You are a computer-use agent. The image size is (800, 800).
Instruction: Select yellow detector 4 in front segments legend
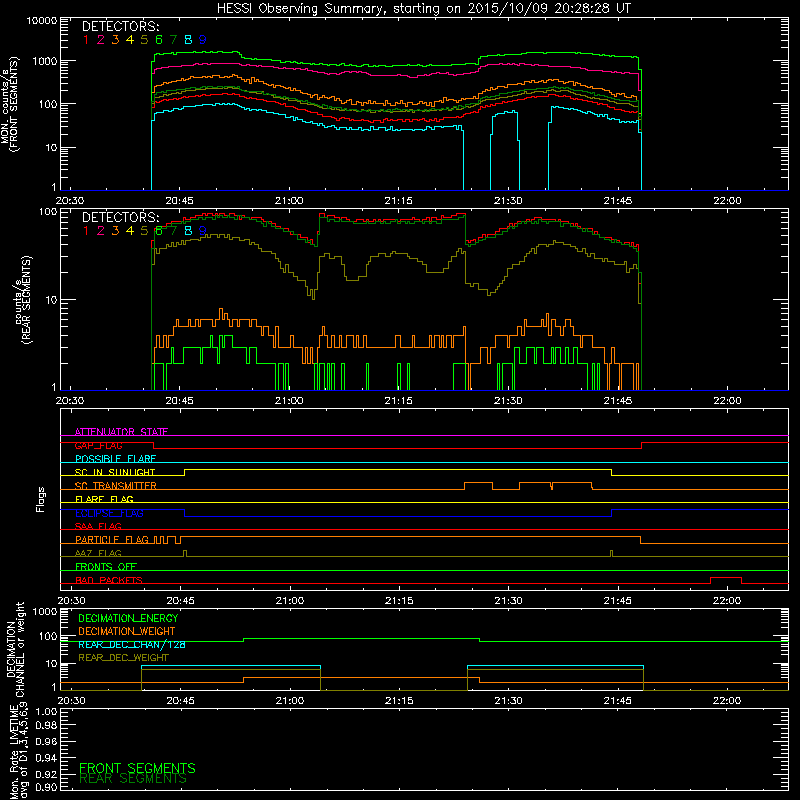point(130,40)
